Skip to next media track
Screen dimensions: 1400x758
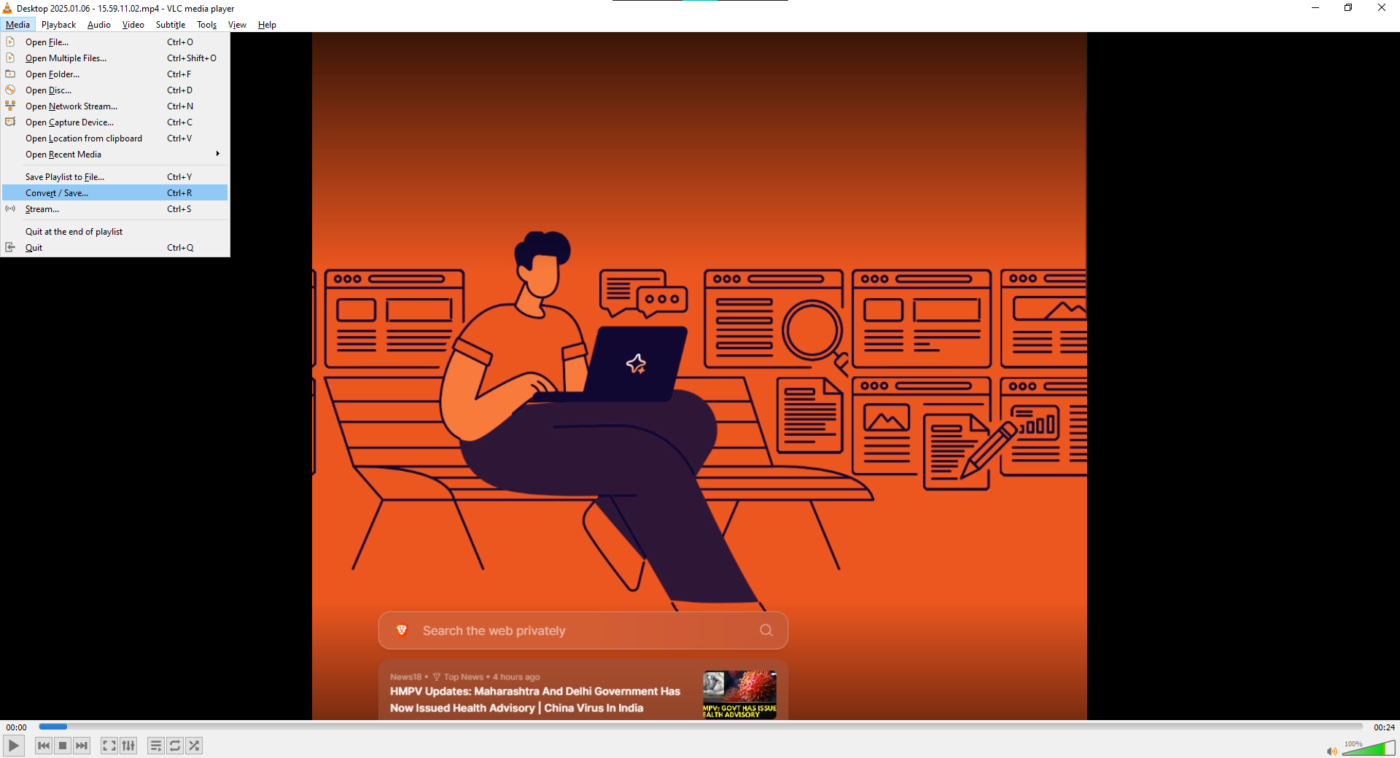tap(82, 746)
